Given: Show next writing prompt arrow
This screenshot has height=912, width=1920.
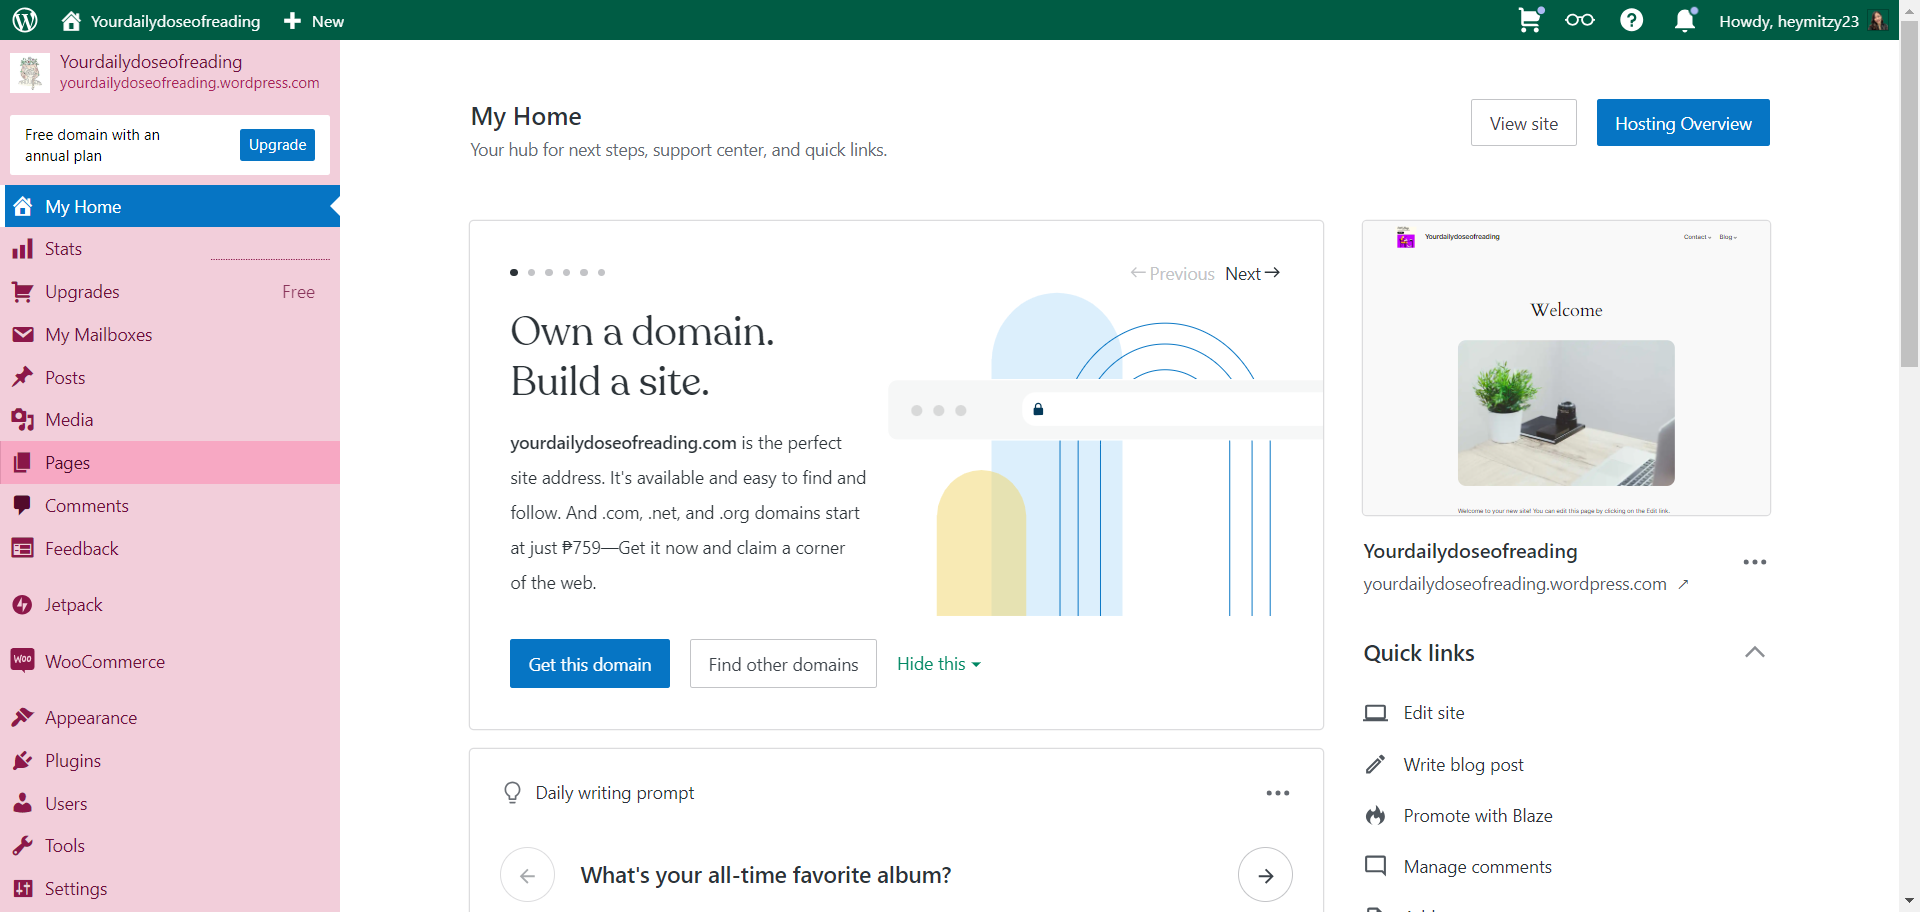Looking at the screenshot, I should tap(1265, 875).
